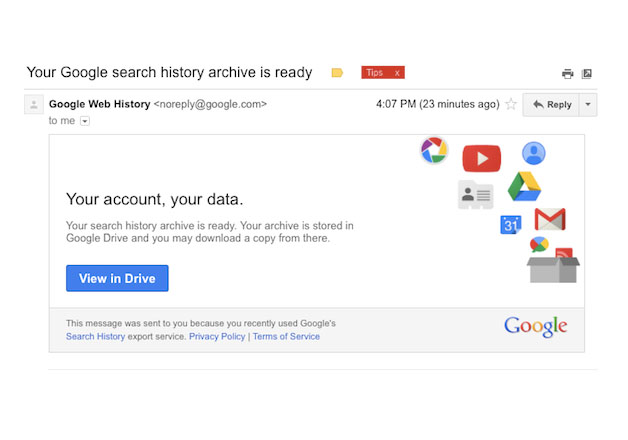
Task: Open the Privacy Policy link
Action: point(217,336)
